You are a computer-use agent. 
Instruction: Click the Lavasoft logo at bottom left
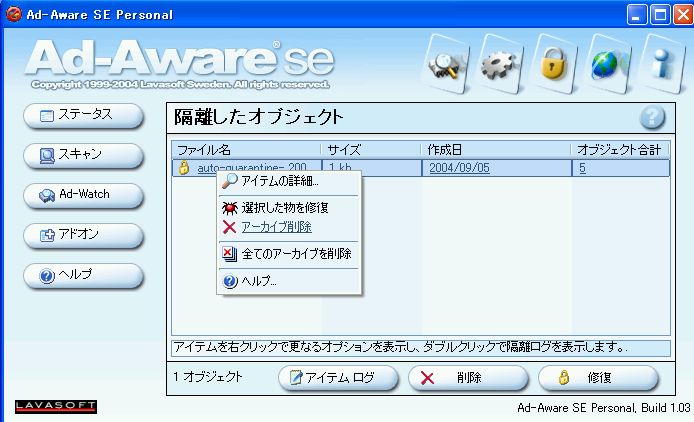[x=56, y=406]
